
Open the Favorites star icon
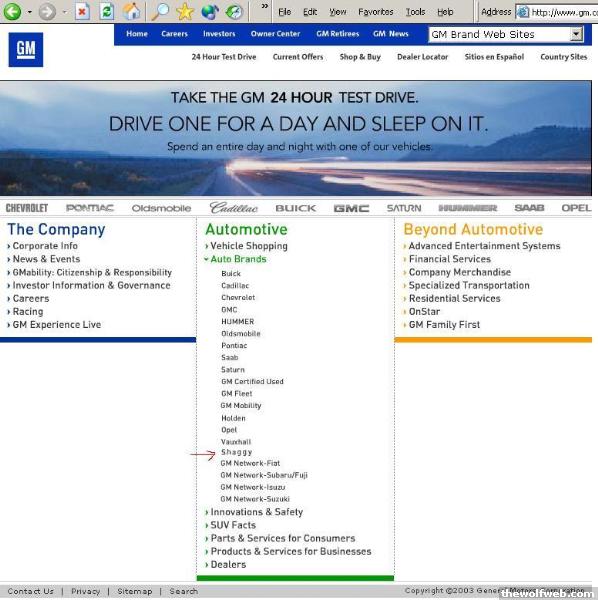coord(185,11)
